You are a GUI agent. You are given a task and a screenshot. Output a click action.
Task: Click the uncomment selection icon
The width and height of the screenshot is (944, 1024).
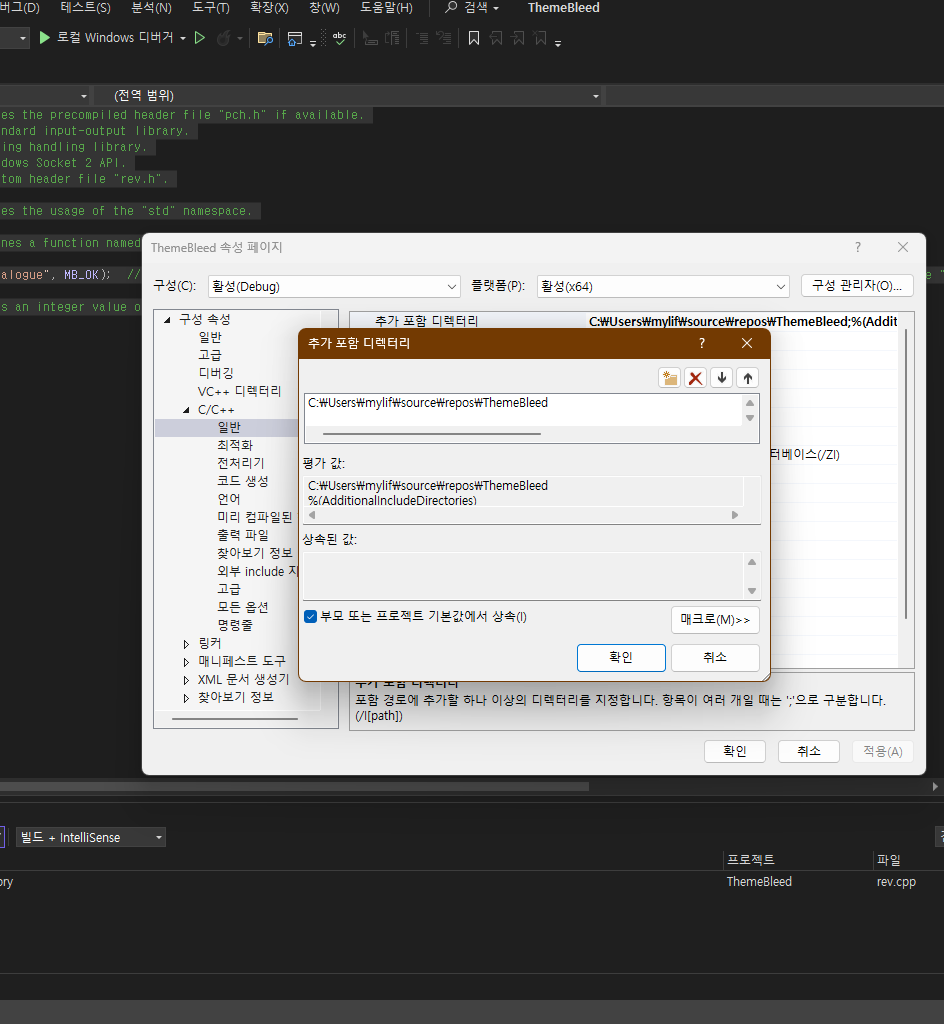pos(444,39)
